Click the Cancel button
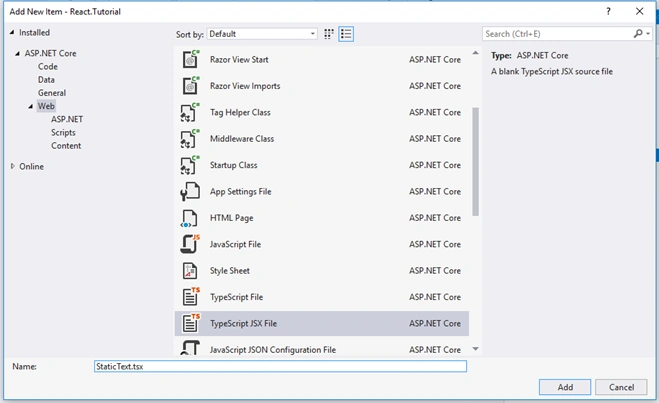The image size is (659, 403). [621, 387]
